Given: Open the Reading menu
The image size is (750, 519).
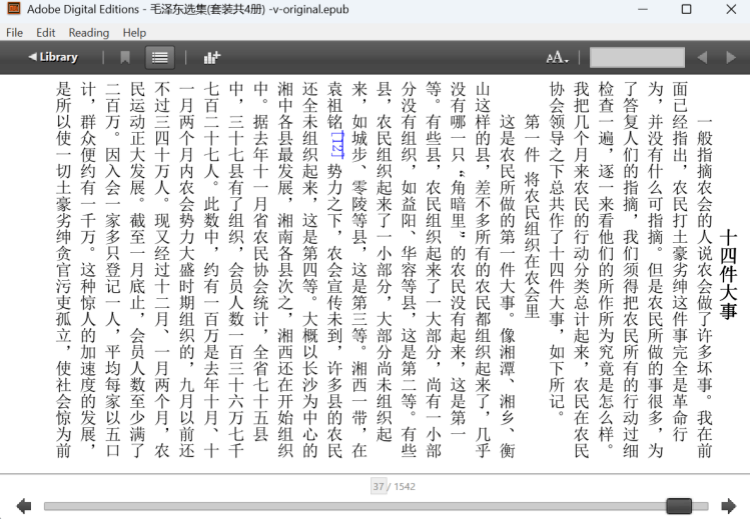Looking at the screenshot, I should coord(88,33).
